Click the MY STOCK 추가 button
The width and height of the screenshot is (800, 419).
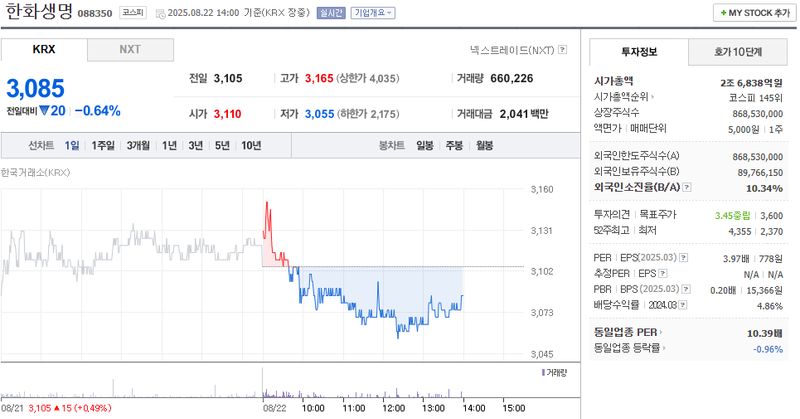click(755, 13)
